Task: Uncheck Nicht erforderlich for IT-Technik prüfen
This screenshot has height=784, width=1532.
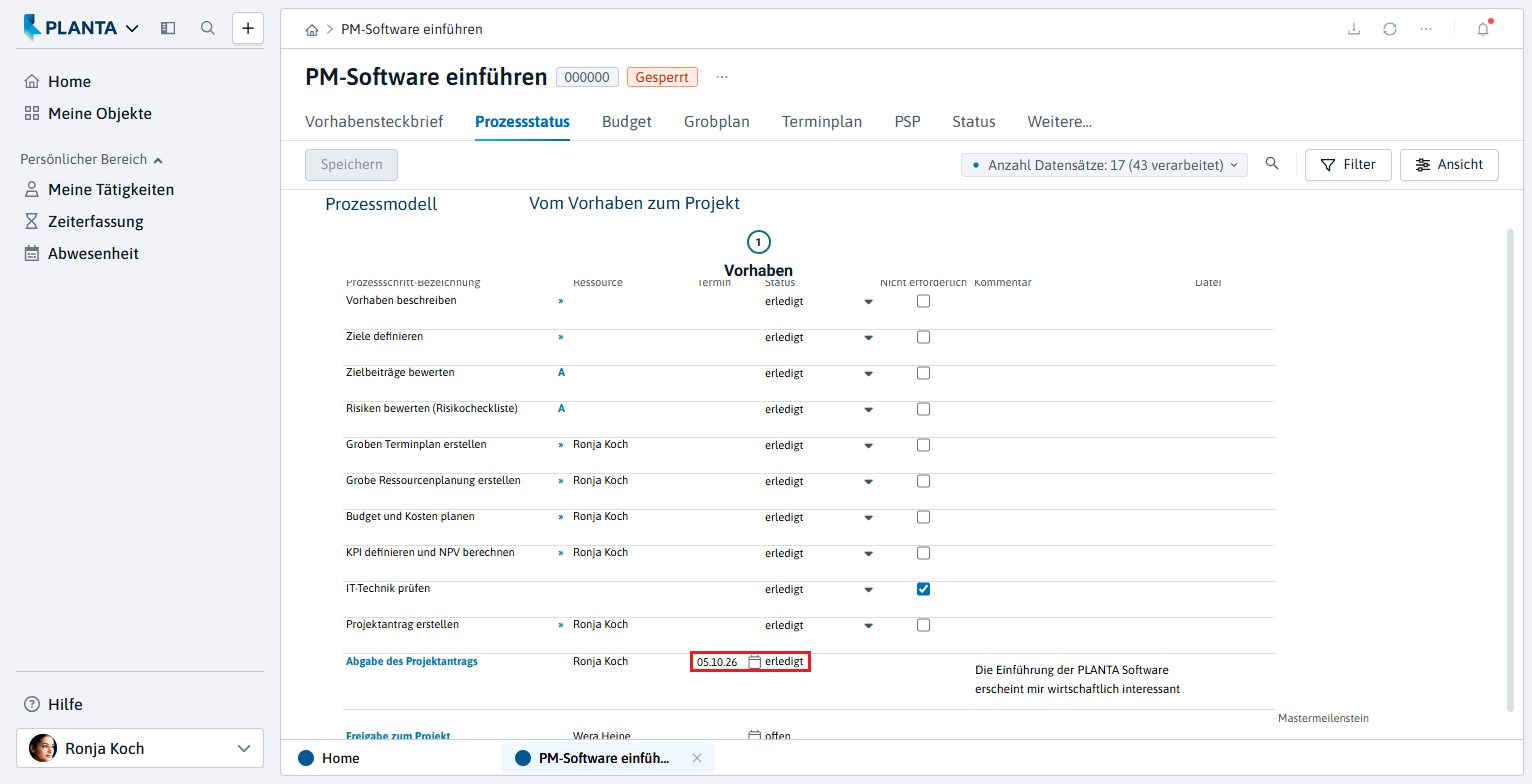Action: [924, 589]
